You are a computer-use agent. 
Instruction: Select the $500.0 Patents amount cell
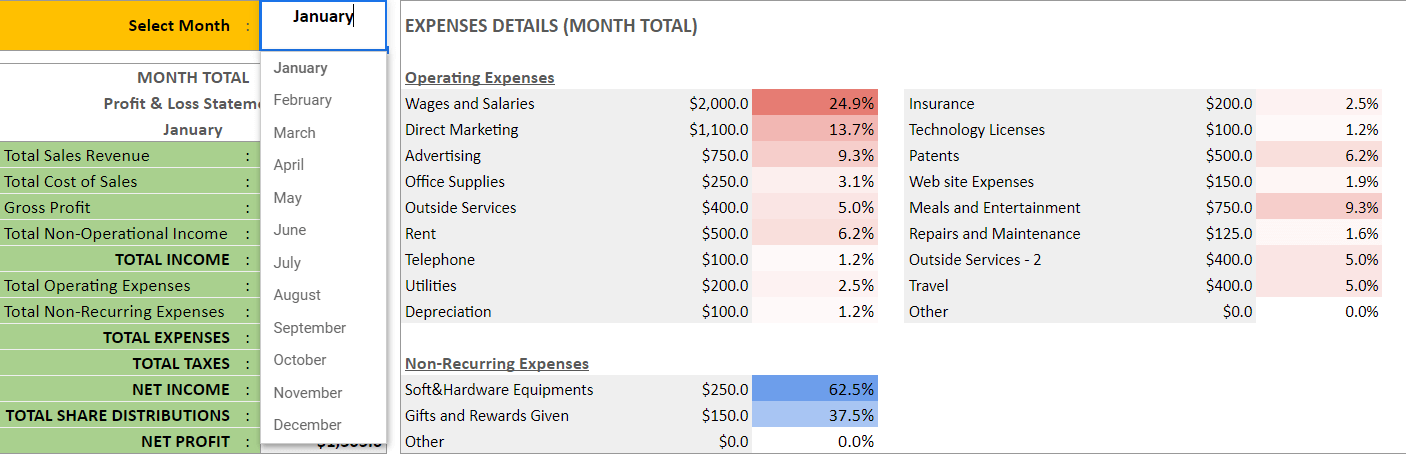(x=1229, y=156)
